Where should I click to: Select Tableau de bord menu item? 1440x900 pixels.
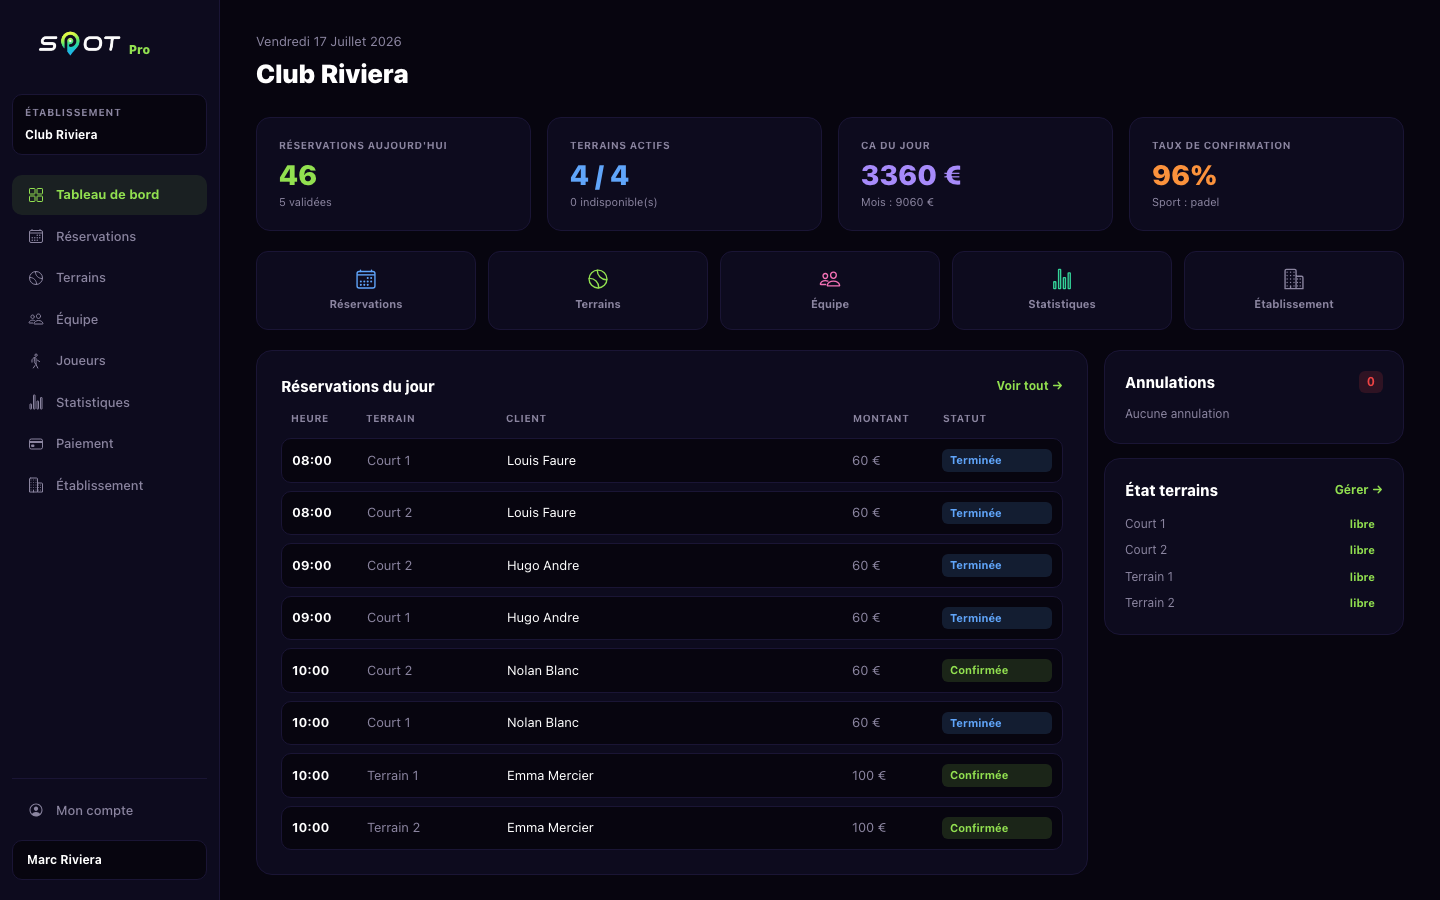pos(109,195)
